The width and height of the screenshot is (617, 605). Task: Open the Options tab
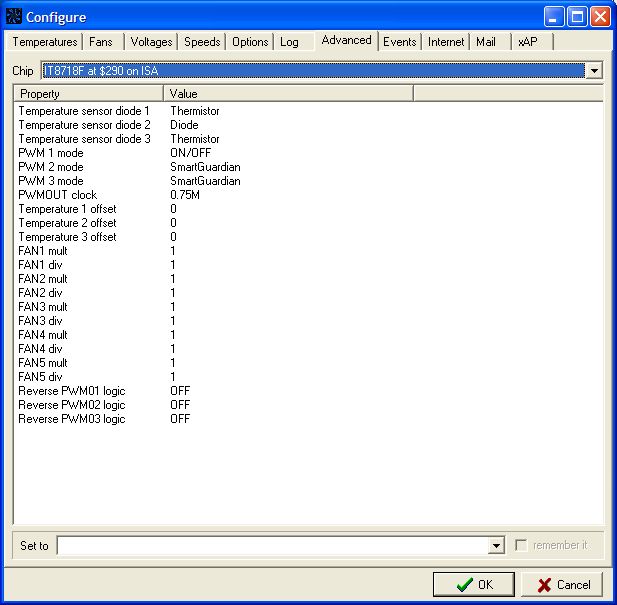pos(250,42)
